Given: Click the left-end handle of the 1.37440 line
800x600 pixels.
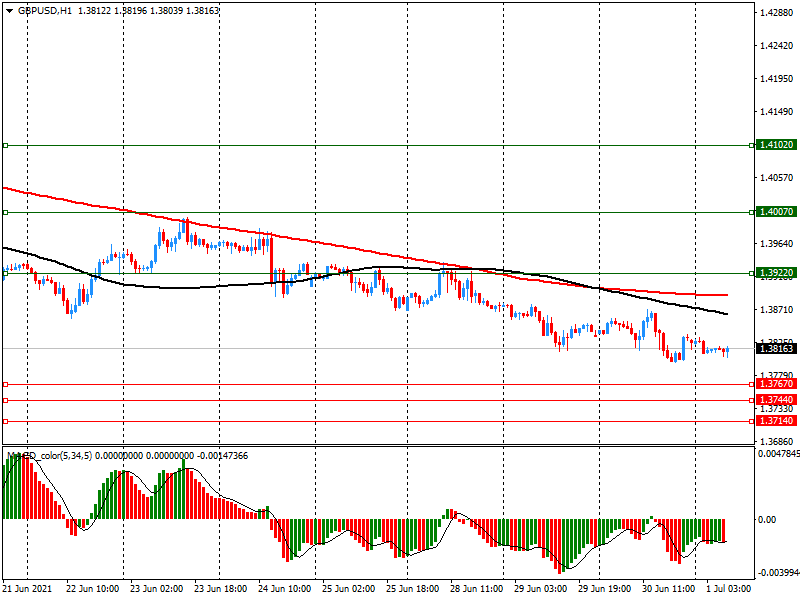Looking at the screenshot, I should [x=6, y=401].
